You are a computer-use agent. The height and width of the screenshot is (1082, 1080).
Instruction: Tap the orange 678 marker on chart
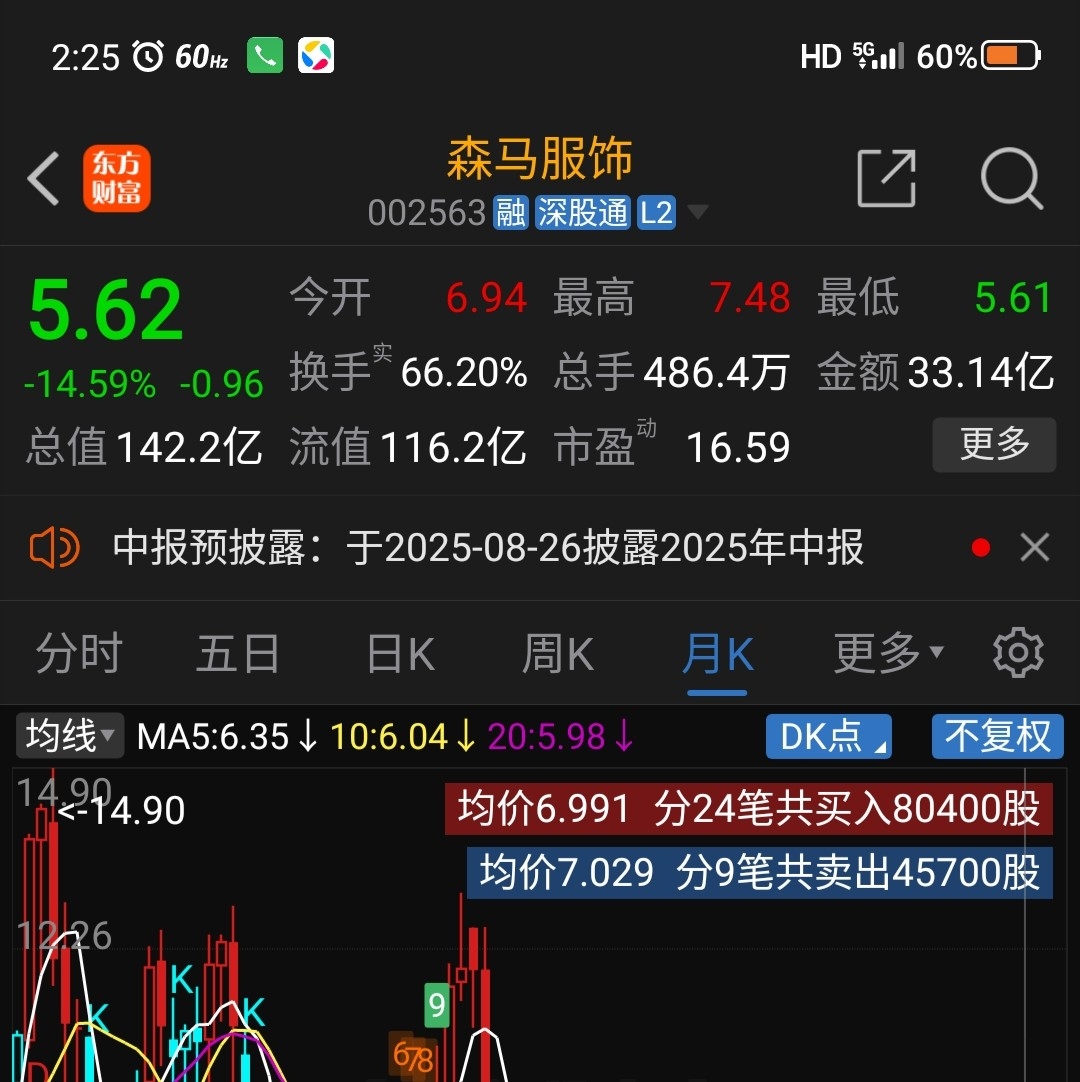pyautogui.click(x=413, y=1055)
